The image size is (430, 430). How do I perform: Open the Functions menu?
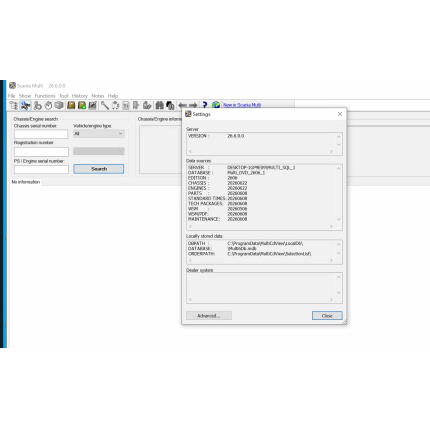(45, 96)
